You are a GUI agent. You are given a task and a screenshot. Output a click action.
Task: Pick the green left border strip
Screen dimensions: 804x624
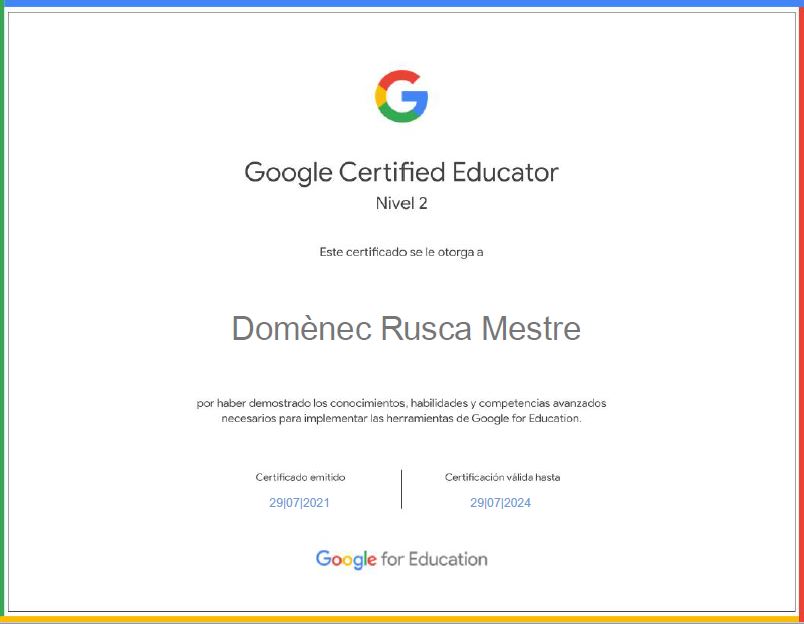point(2,312)
